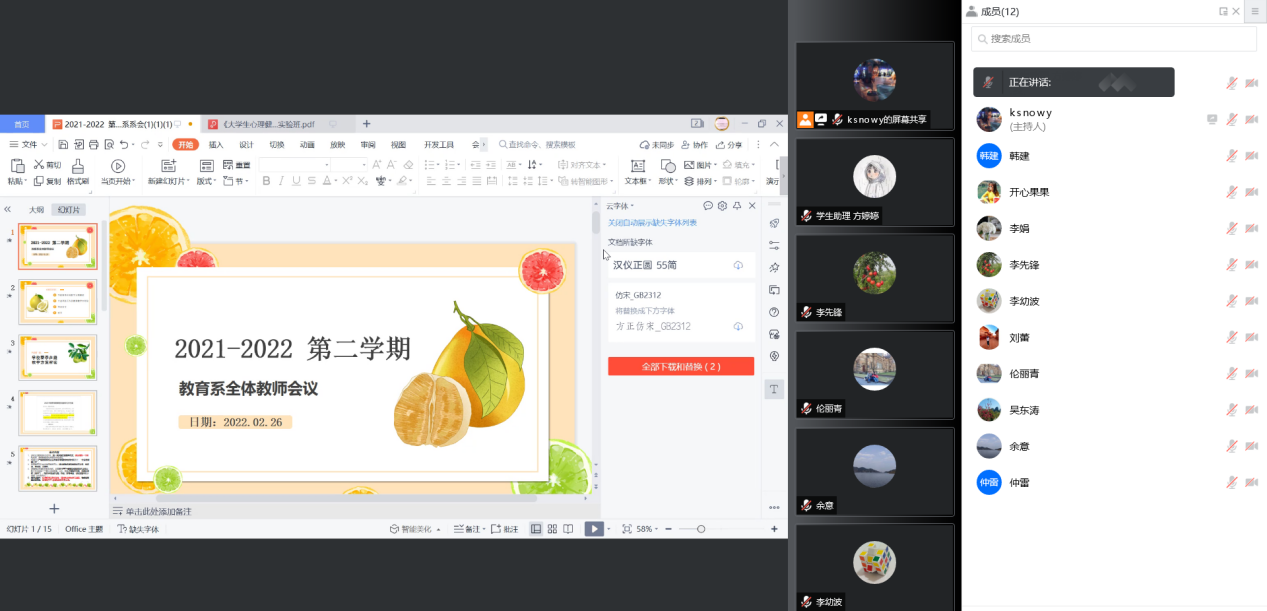Open the 文件 menu dropdown
The image size is (1267, 611).
click(28, 145)
